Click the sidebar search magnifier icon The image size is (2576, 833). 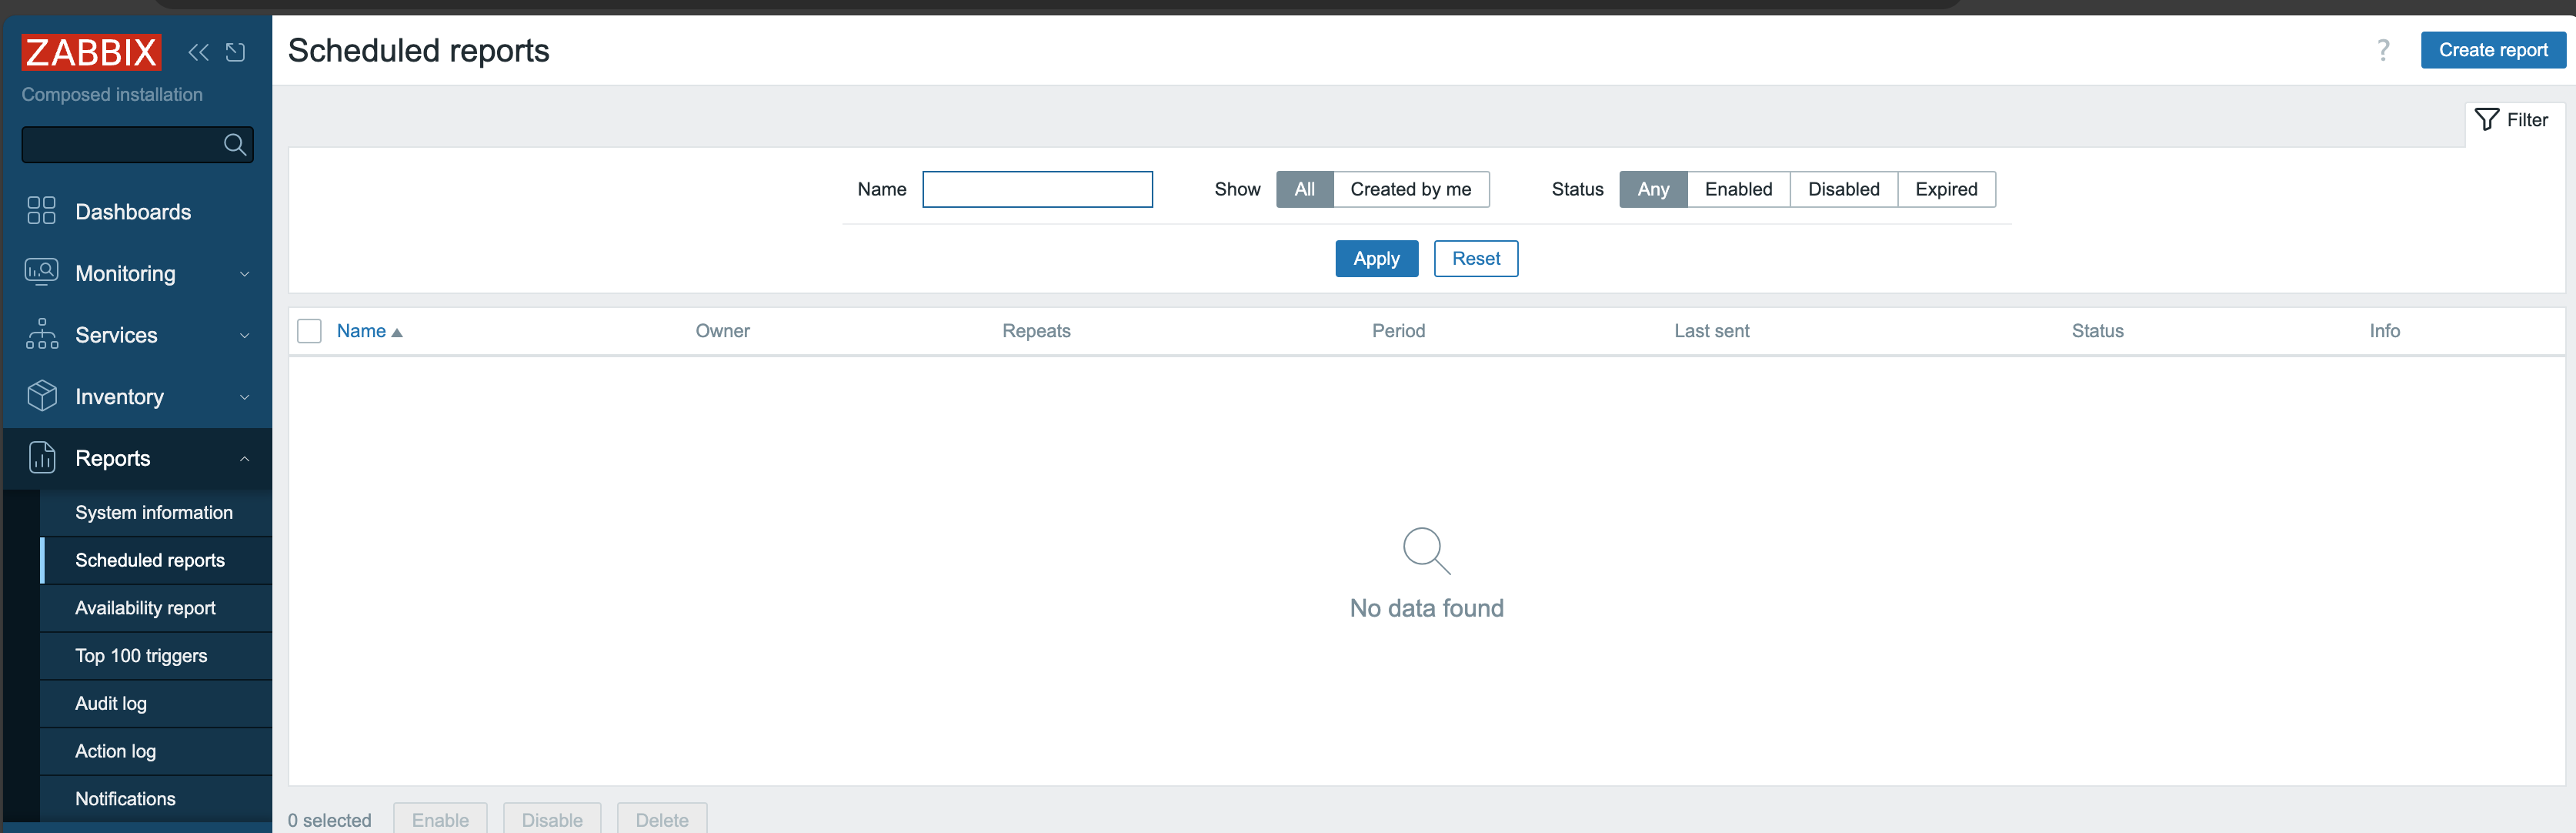pyautogui.click(x=235, y=145)
